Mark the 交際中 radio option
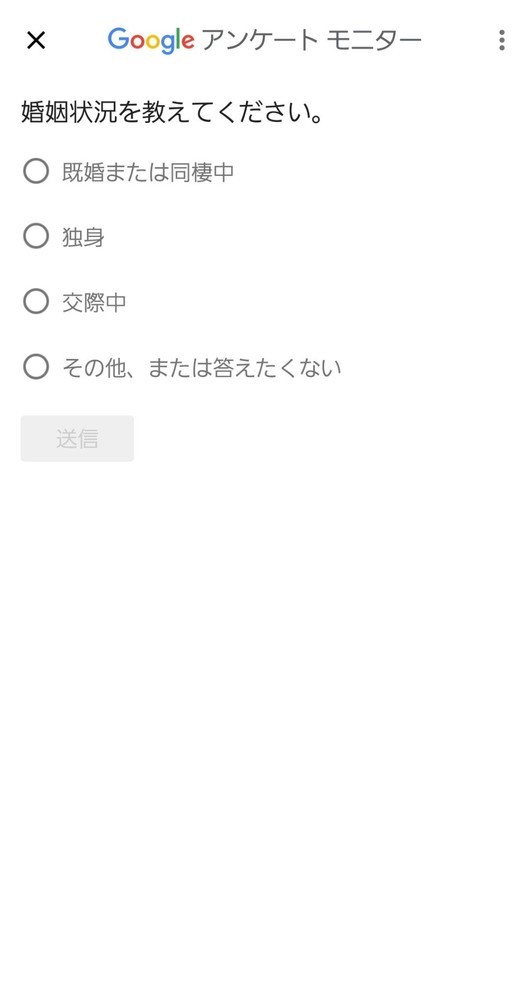This screenshot has height=1000, width=530. (36, 302)
